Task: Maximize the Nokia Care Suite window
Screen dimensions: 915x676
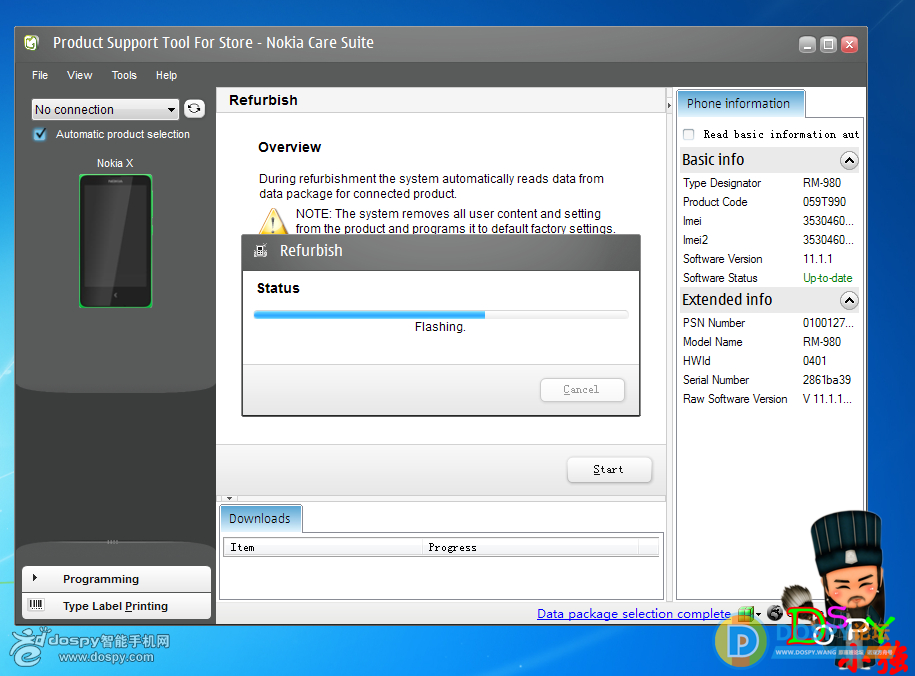Action: coord(828,44)
